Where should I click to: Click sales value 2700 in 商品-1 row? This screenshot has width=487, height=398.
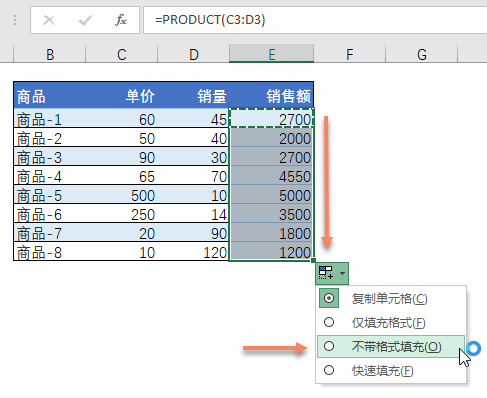coord(272,118)
